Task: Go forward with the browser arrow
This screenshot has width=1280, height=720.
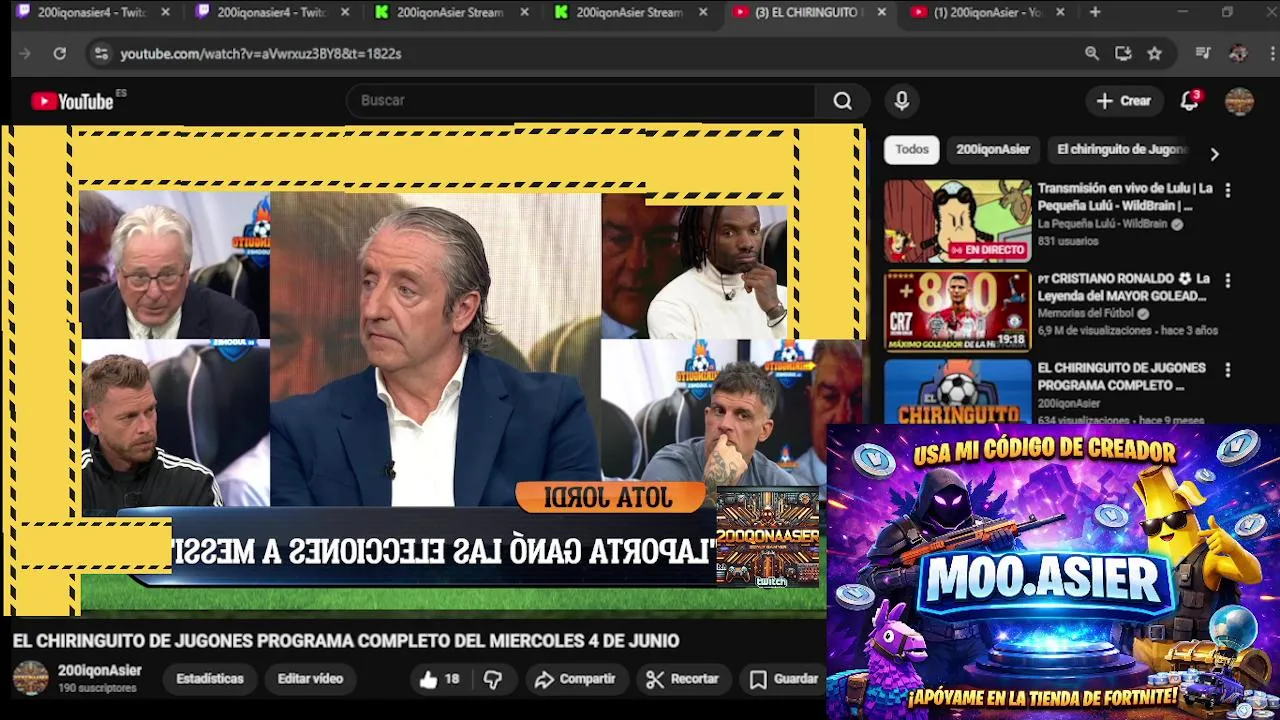Action: [25, 54]
